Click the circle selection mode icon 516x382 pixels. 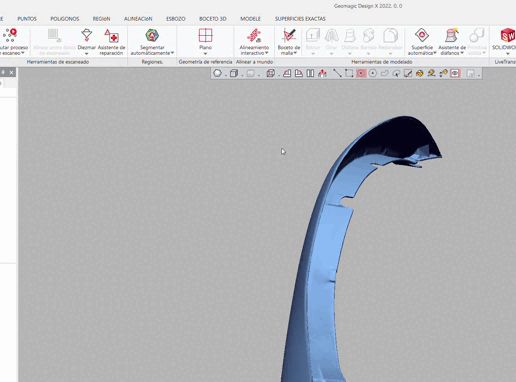pyautogui.click(x=373, y=73)
